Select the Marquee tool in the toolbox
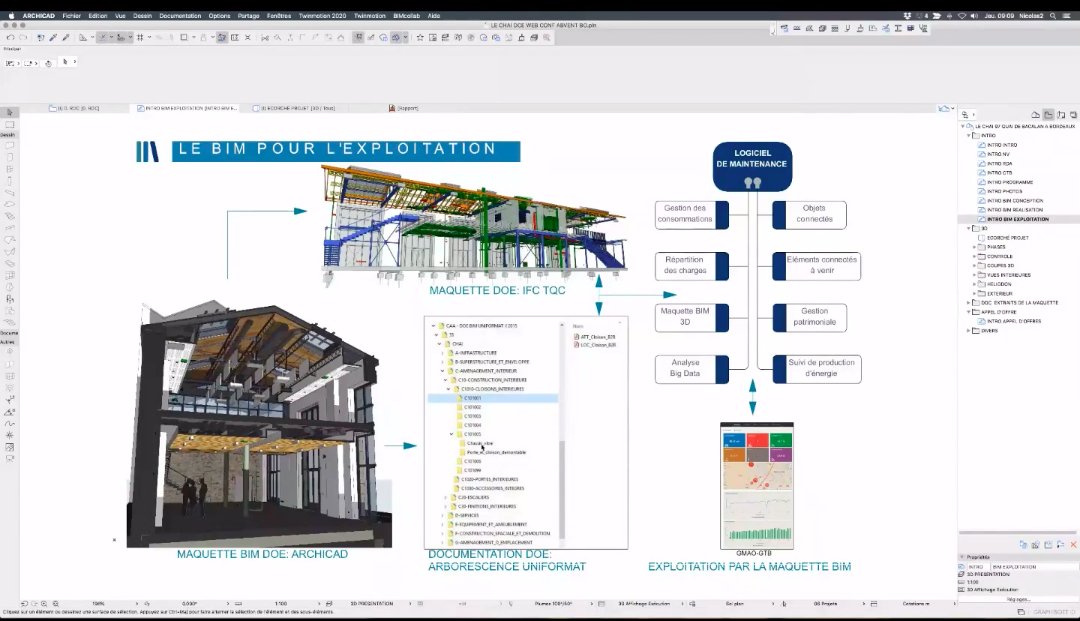The image size is (1080, 621). point(10,125)
